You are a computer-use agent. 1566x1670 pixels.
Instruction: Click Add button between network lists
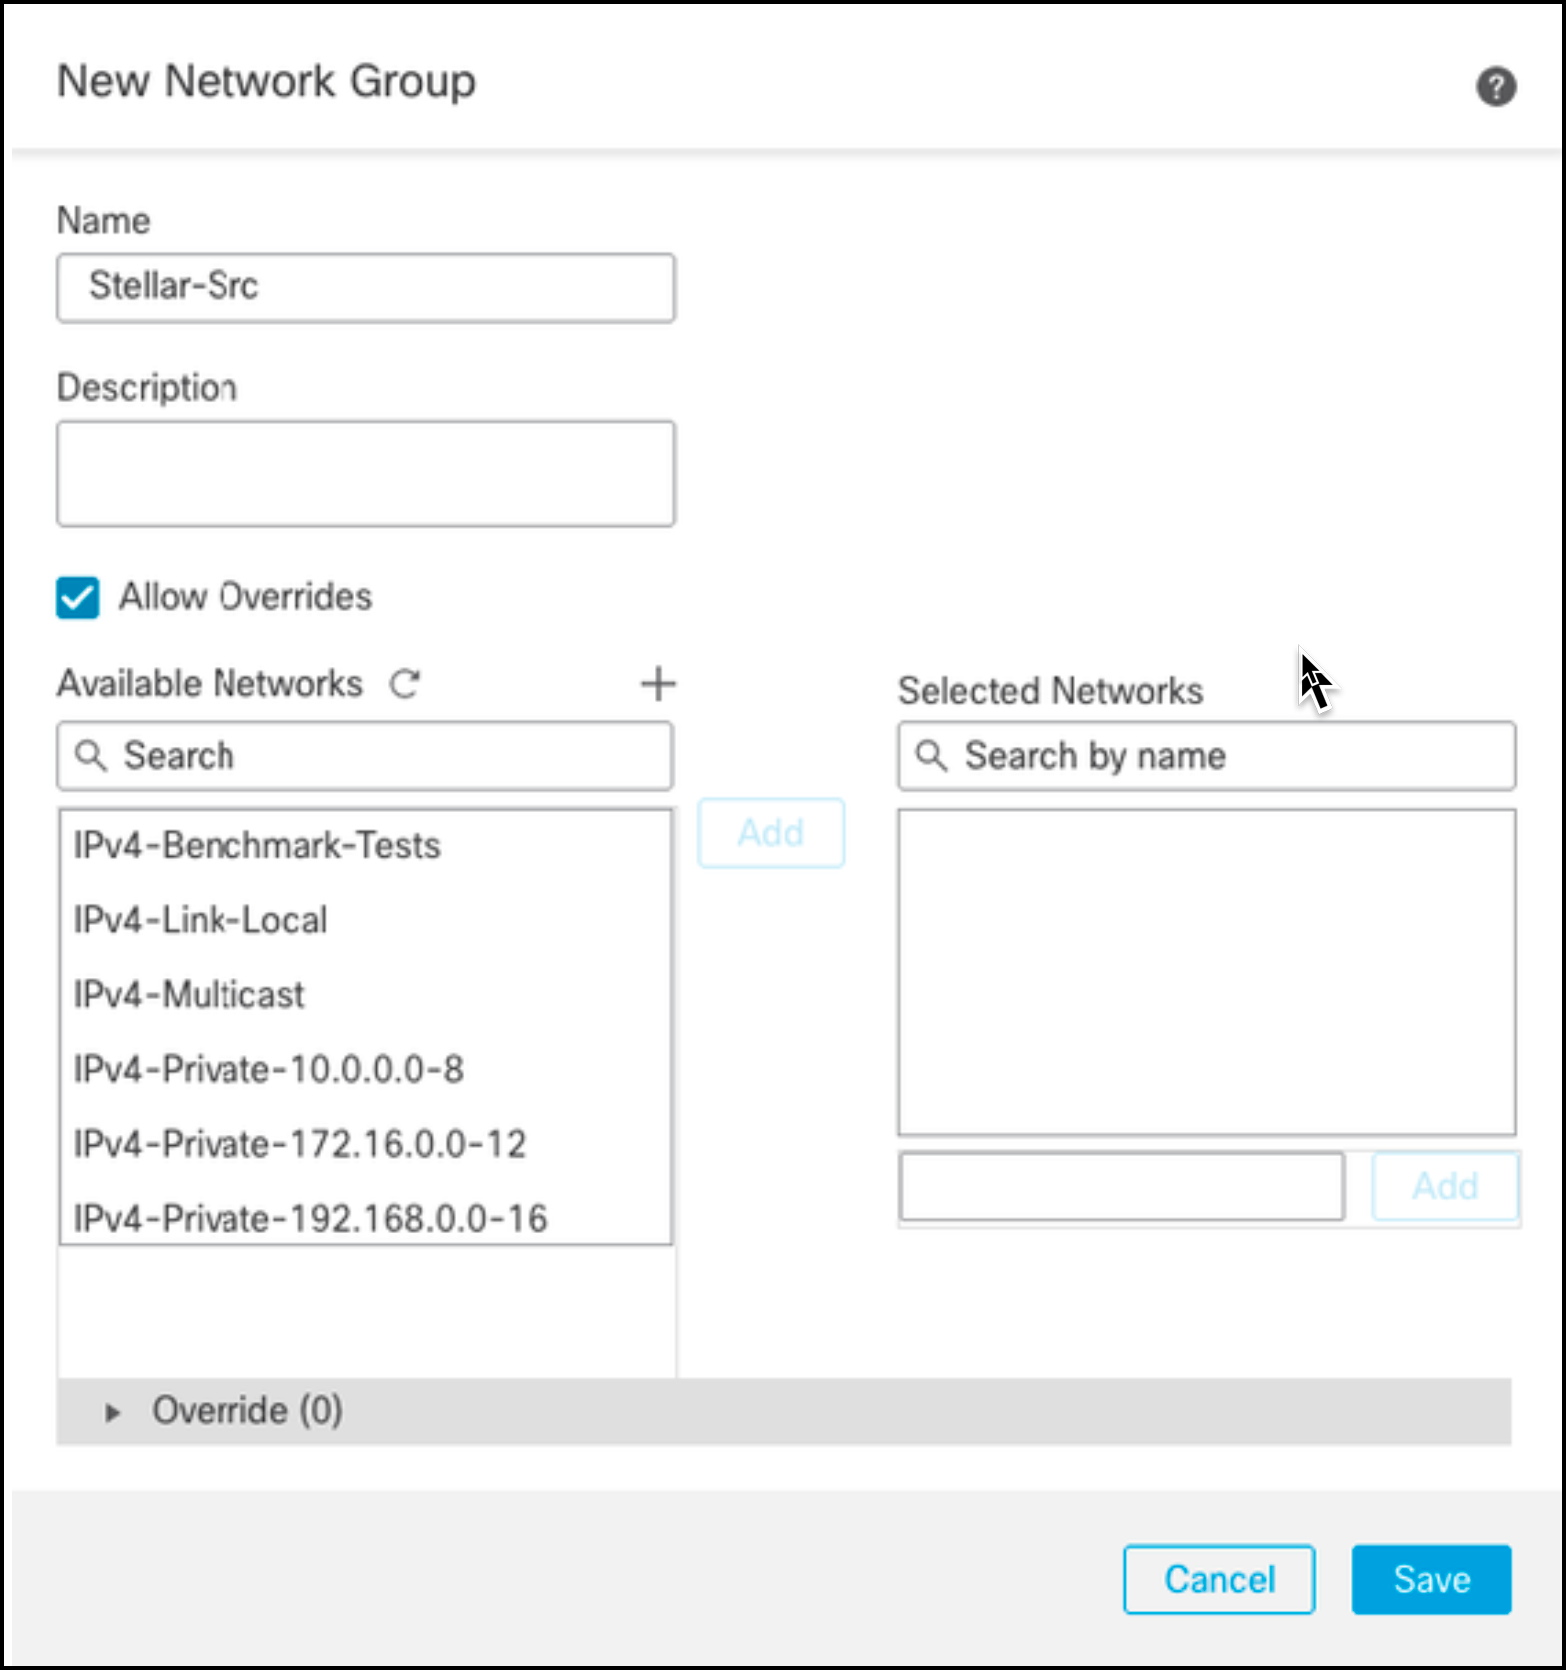(771, 833)
